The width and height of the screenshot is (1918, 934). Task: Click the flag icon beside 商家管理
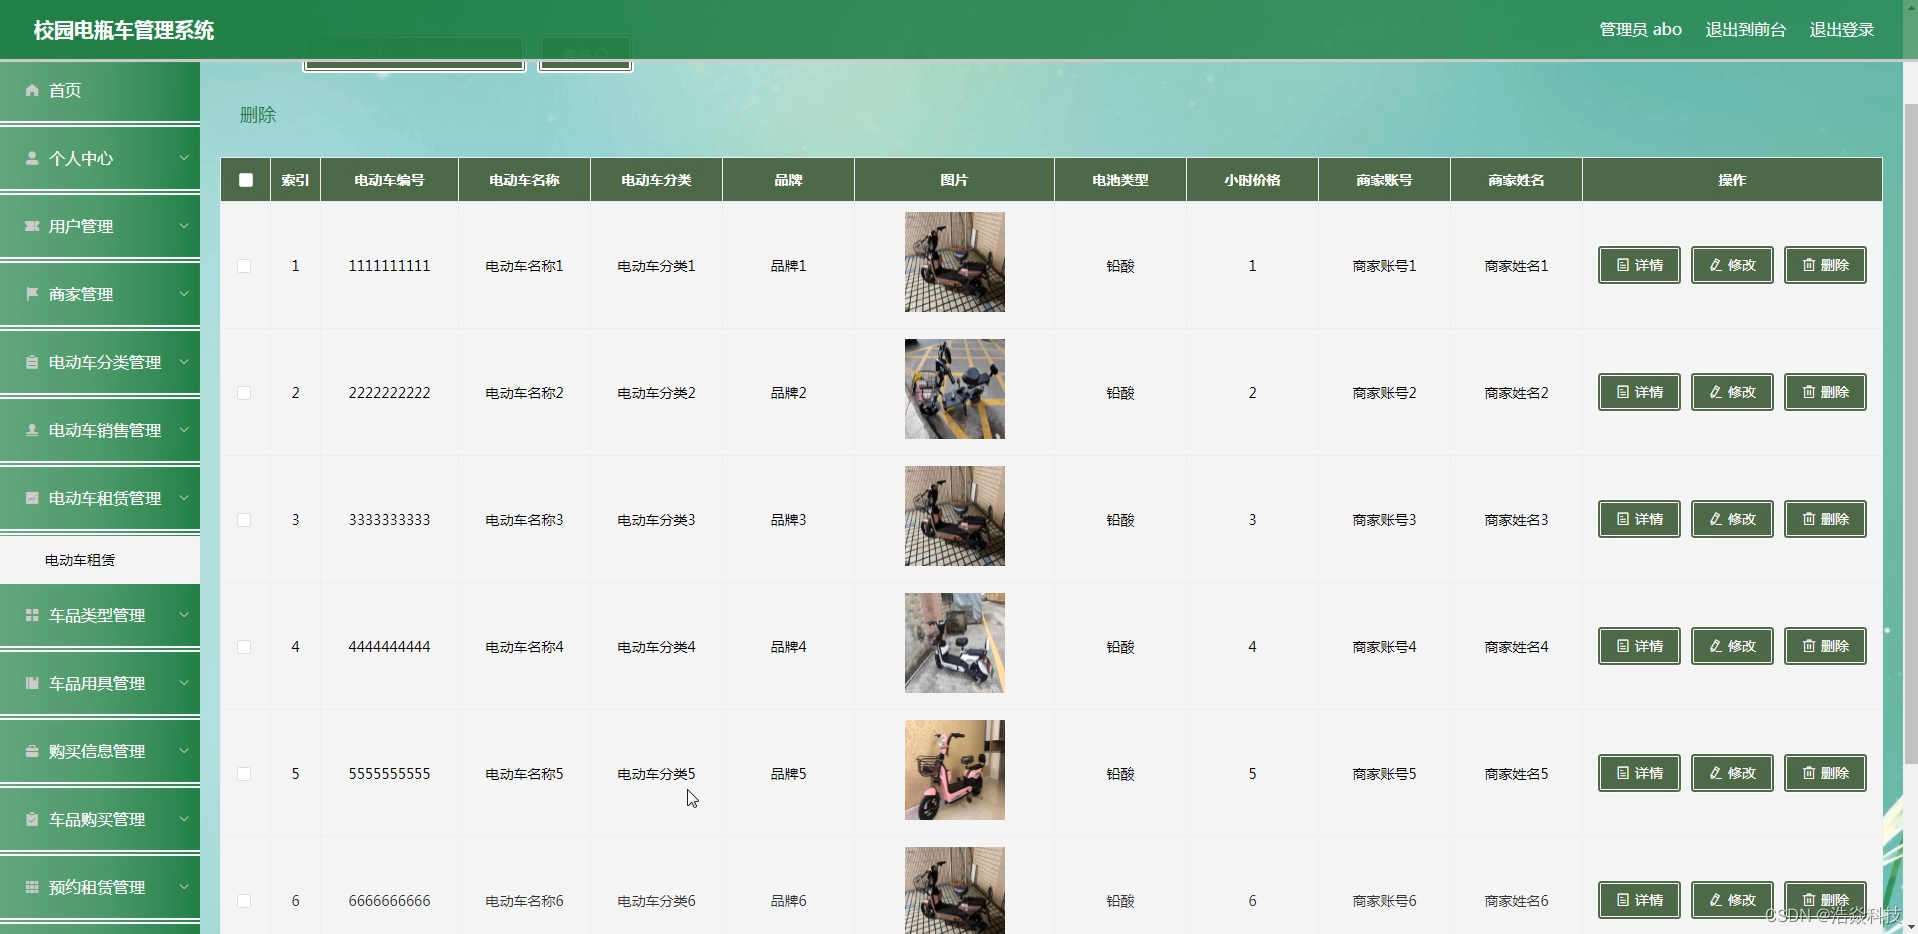(31, 294)
